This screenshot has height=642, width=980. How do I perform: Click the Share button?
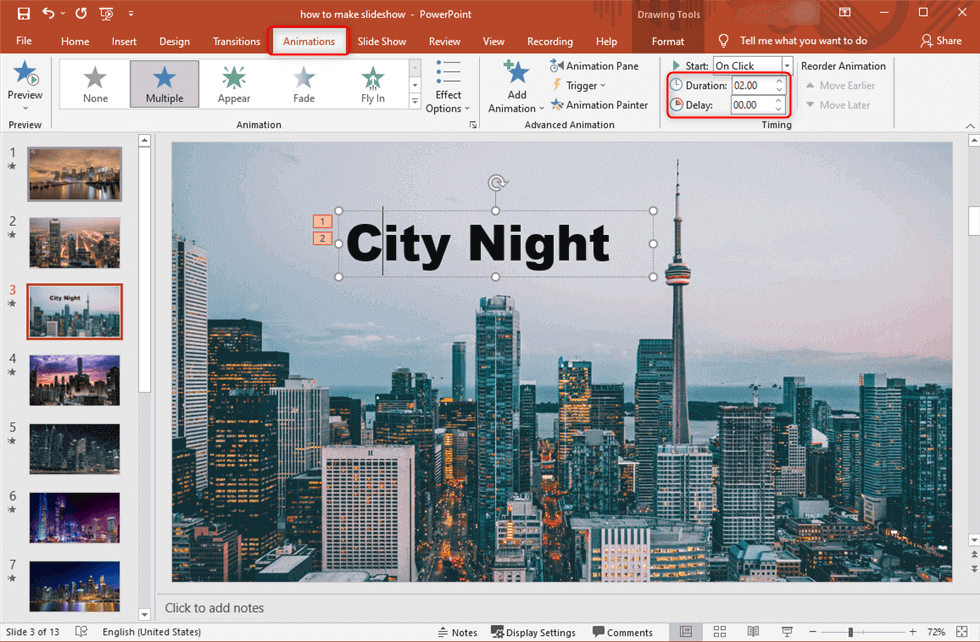tap(941, 41)
